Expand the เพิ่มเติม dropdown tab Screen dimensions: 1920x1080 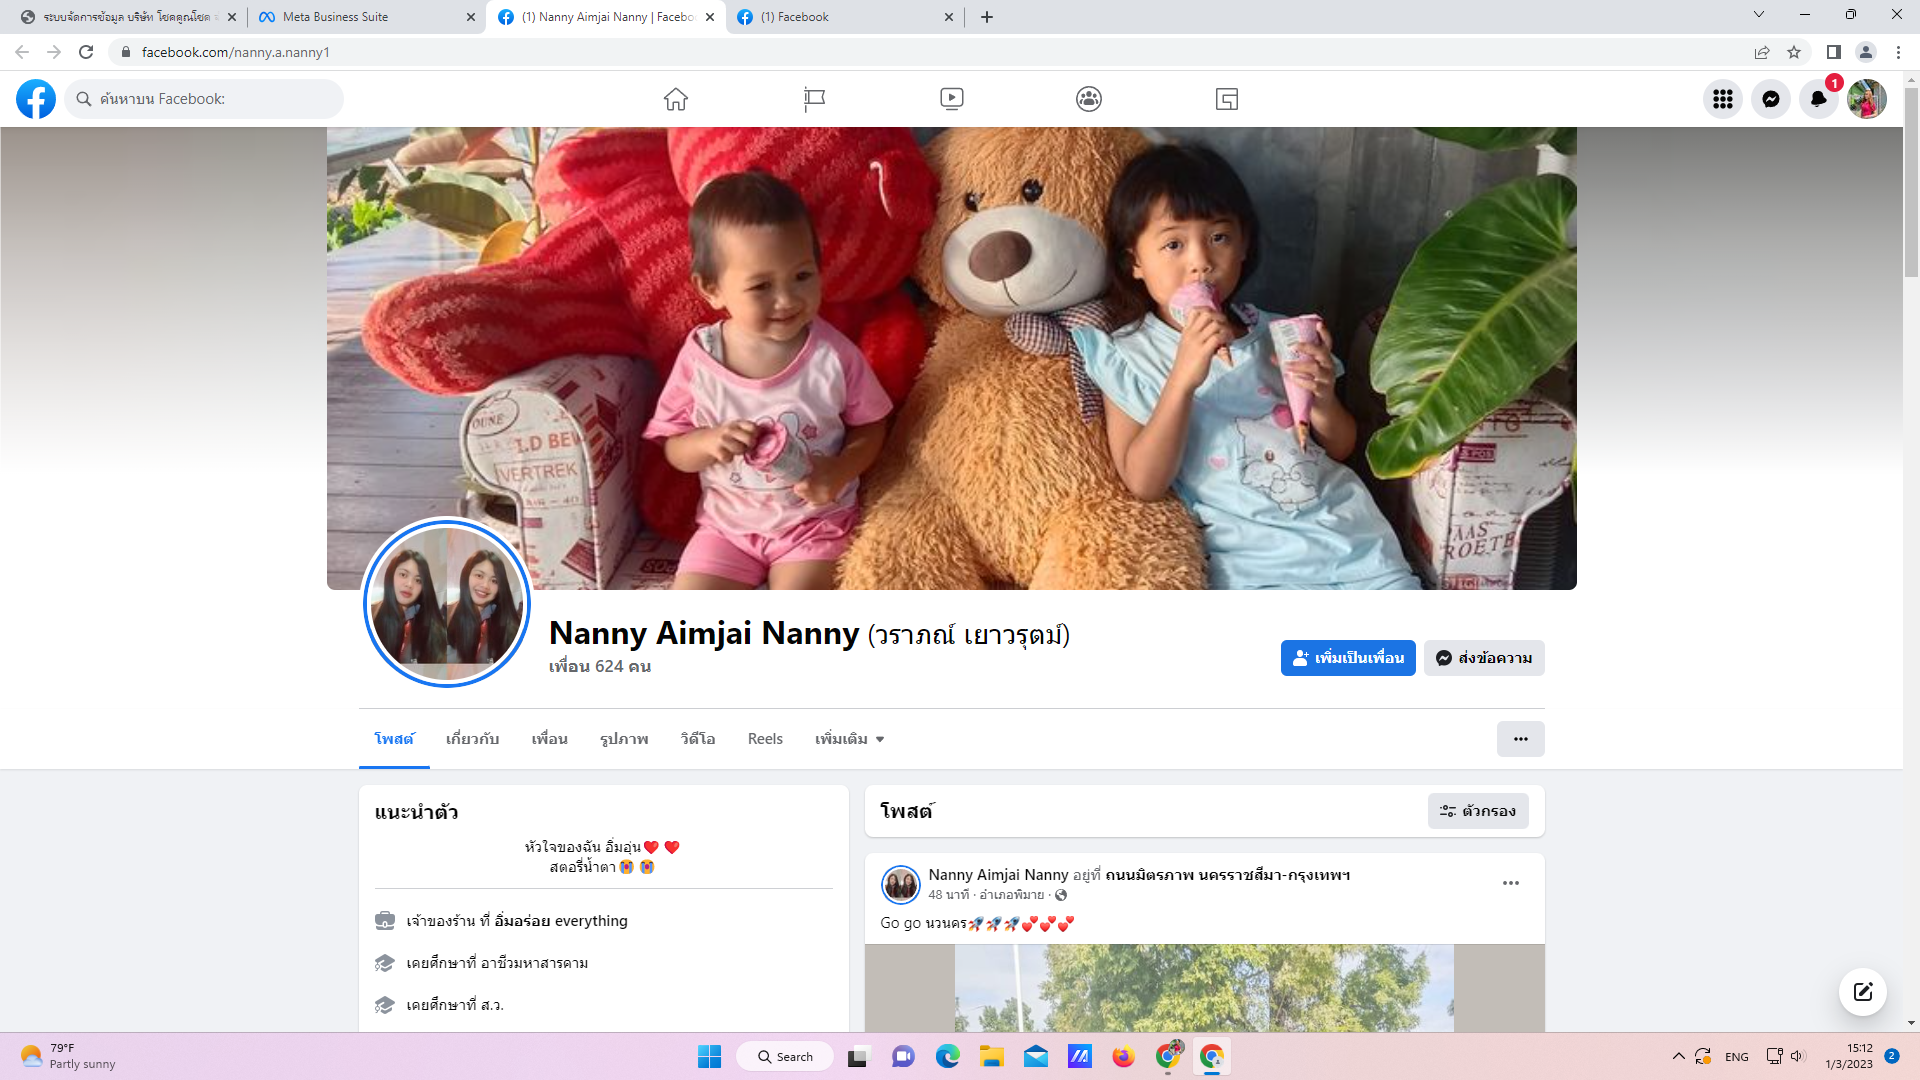click(849, 739)
